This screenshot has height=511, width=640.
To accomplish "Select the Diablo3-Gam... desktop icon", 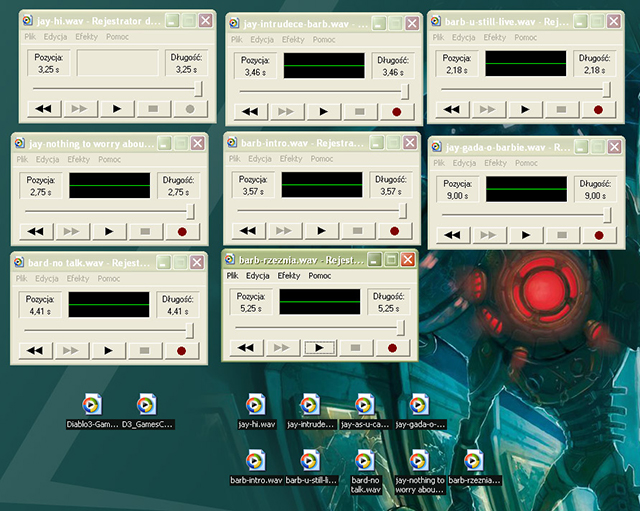I will click(x=92, y=411).
